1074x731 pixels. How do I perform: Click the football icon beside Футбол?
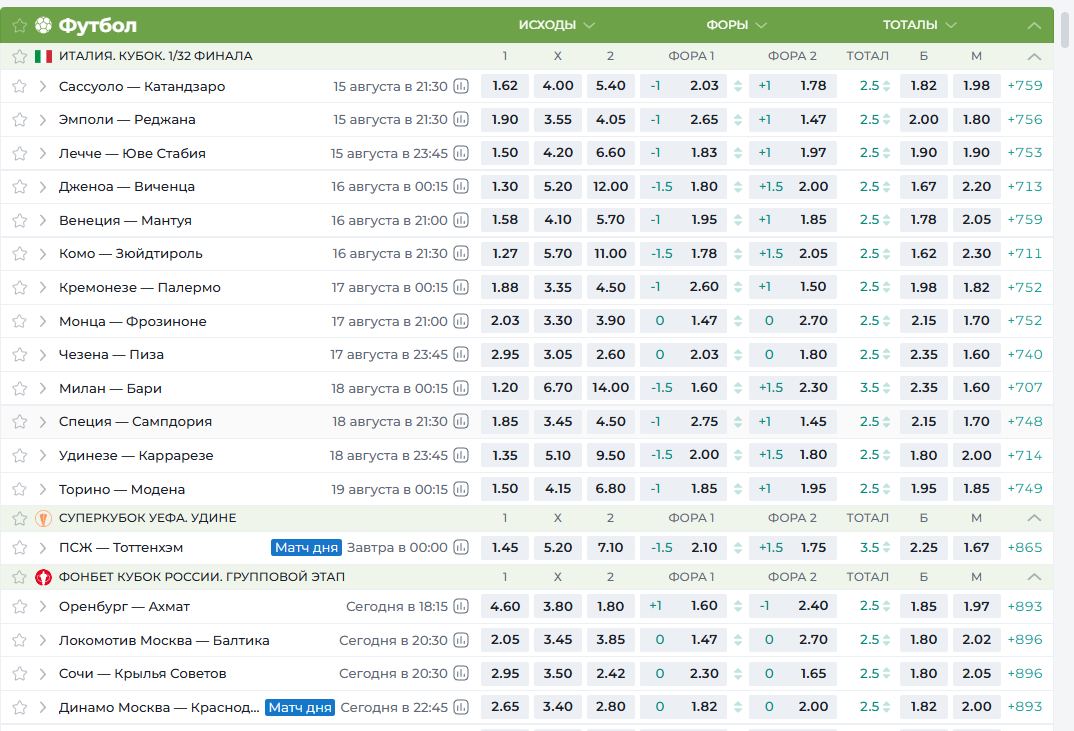pyautogui.click(x=43, y=25)
